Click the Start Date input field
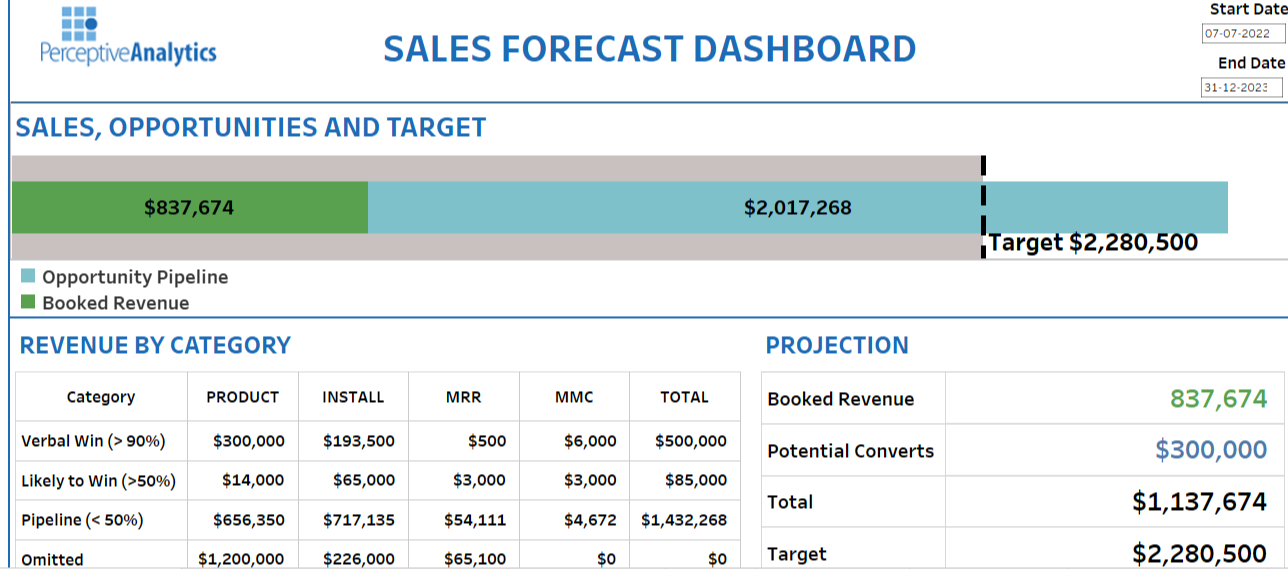 (1241, 34)
